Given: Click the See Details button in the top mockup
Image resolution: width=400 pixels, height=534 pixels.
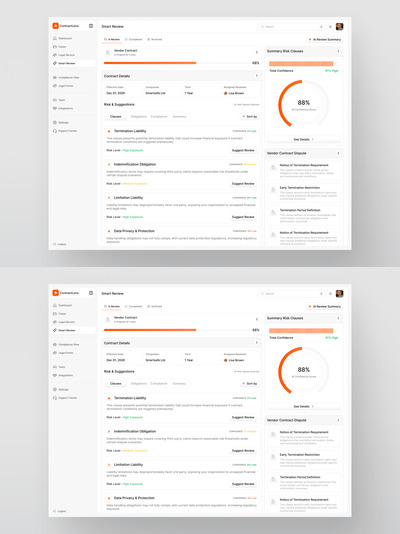Looking at the screenshot, I should (x=303, y=139).
